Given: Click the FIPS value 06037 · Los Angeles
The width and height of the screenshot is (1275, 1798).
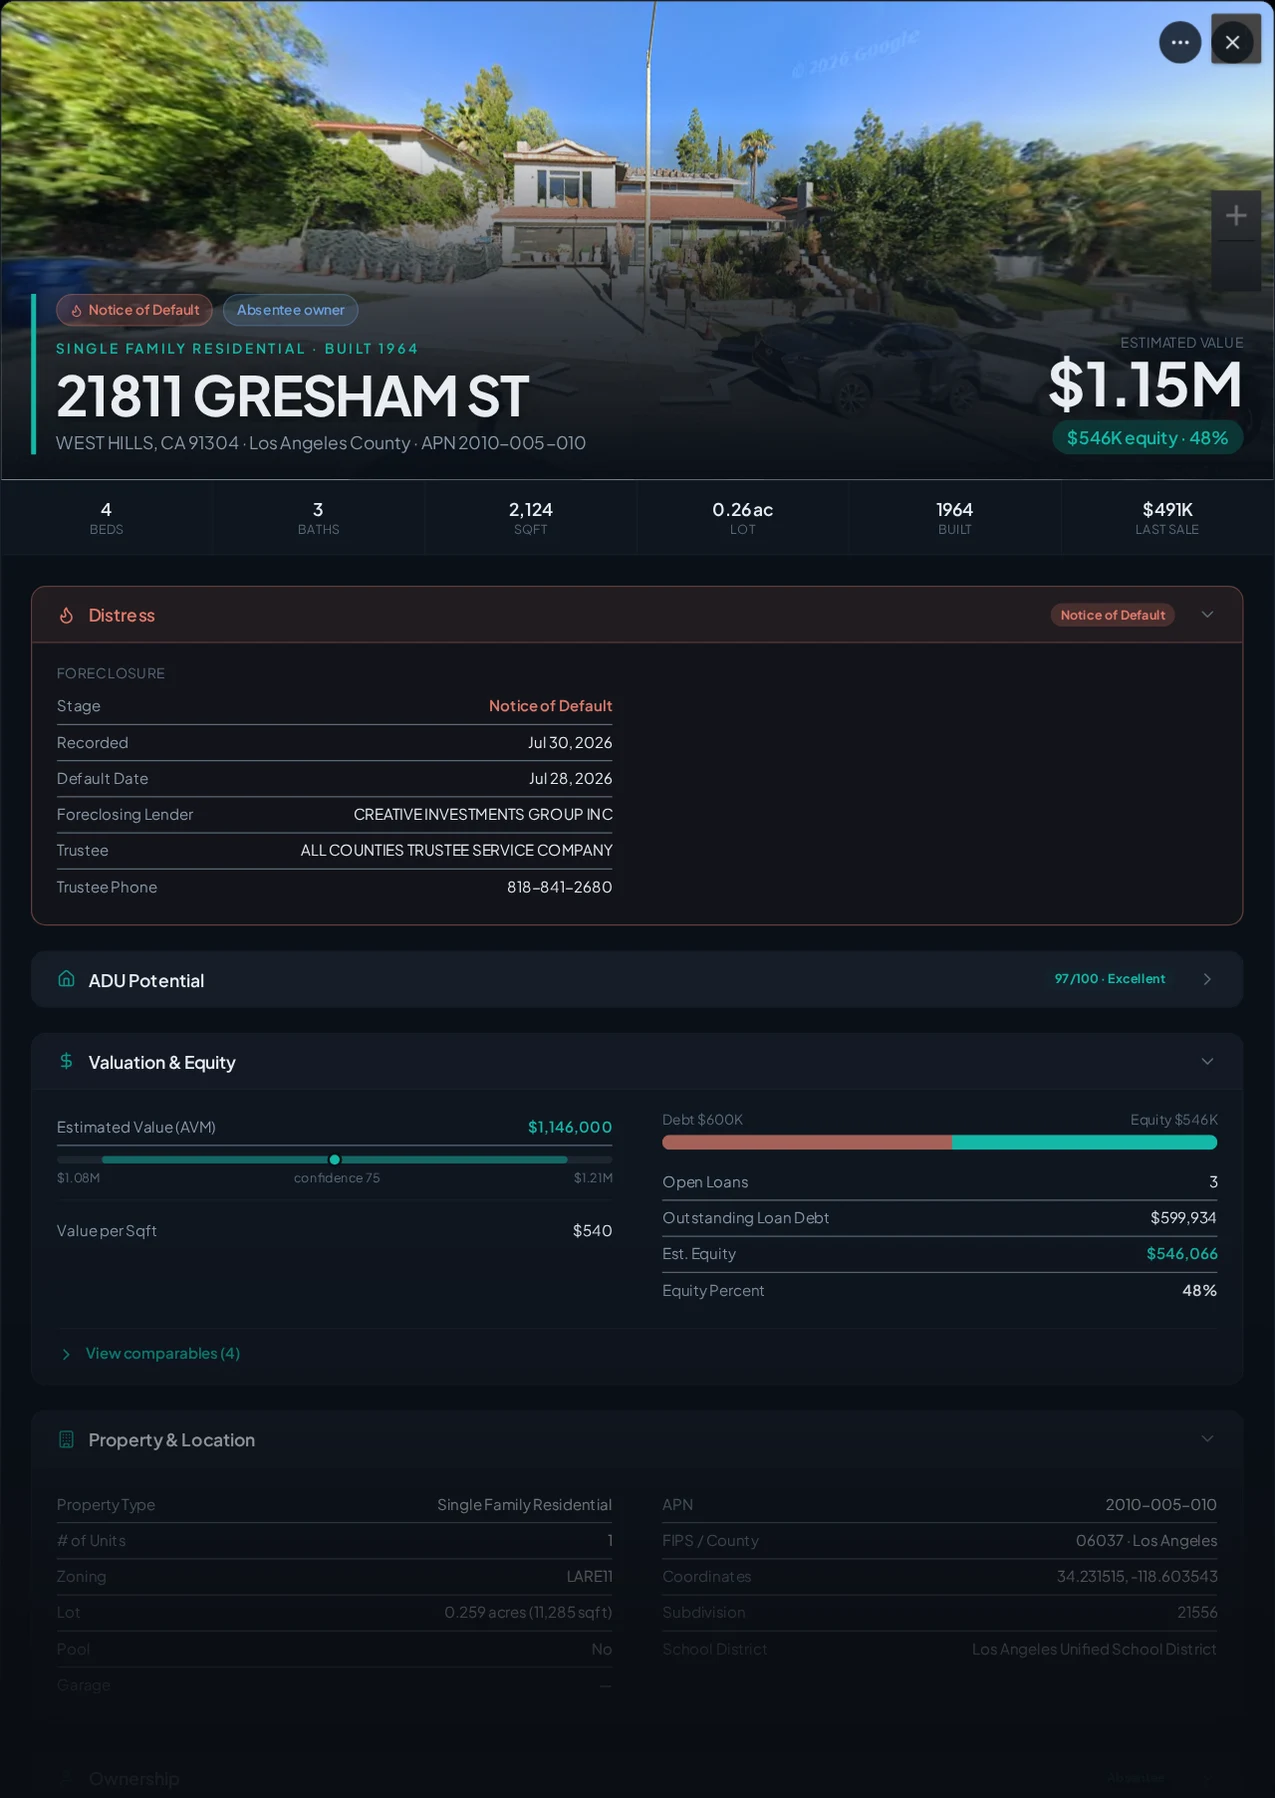Looking at the screenshot, I should [x=1146, y=1541].
